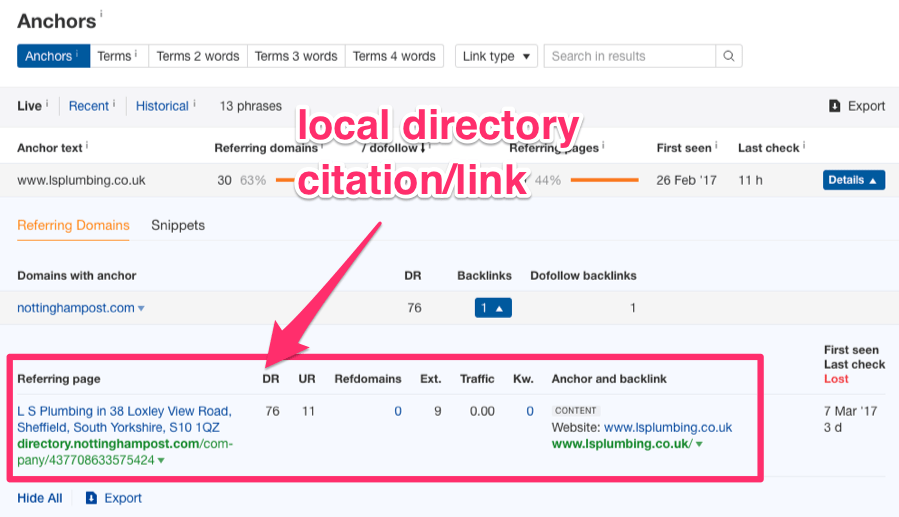Select the Terms 2 words tab

198,56
